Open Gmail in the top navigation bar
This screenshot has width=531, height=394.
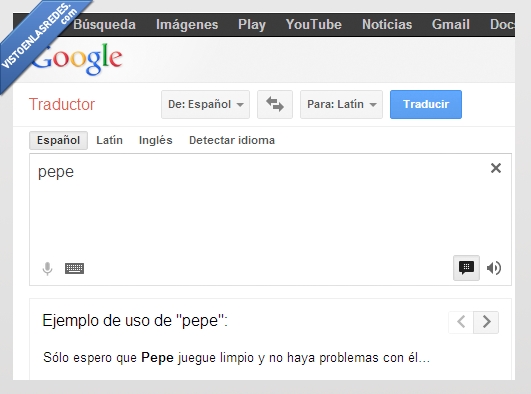(x=451, y=25)
